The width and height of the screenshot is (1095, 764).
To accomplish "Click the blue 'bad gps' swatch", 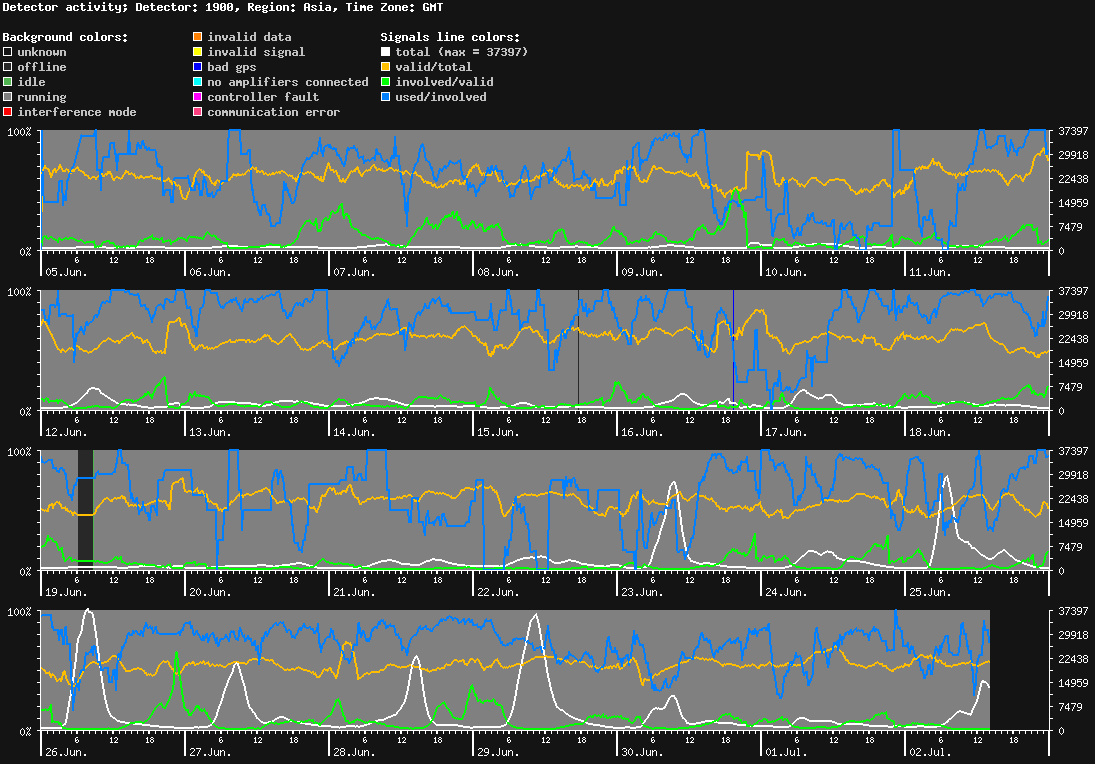I will tap(198, 67).
